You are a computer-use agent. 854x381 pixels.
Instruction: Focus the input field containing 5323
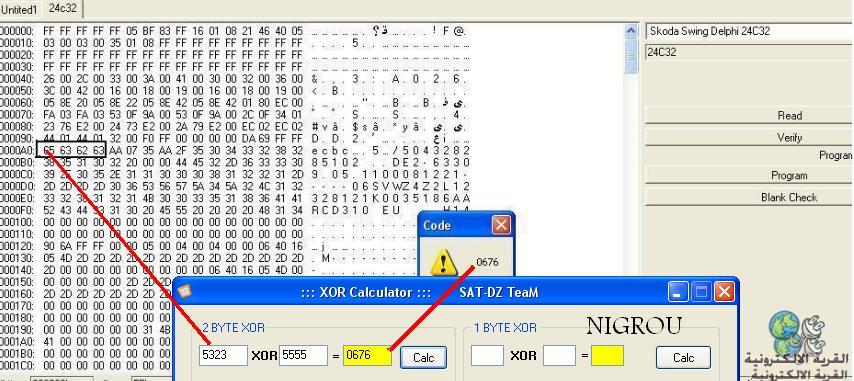point(223,355)
